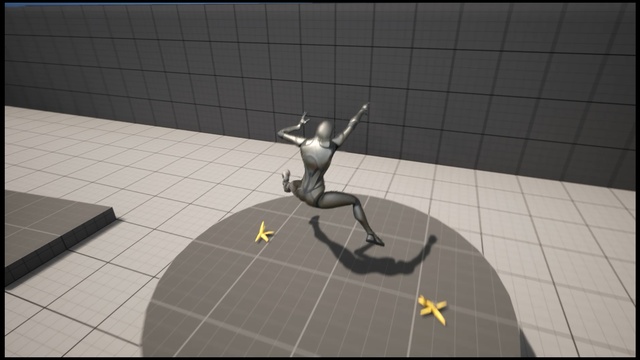This screenshot has height=360, width=640.
Task: Click the mannequin's raised right hand
Action: point(364,108)
